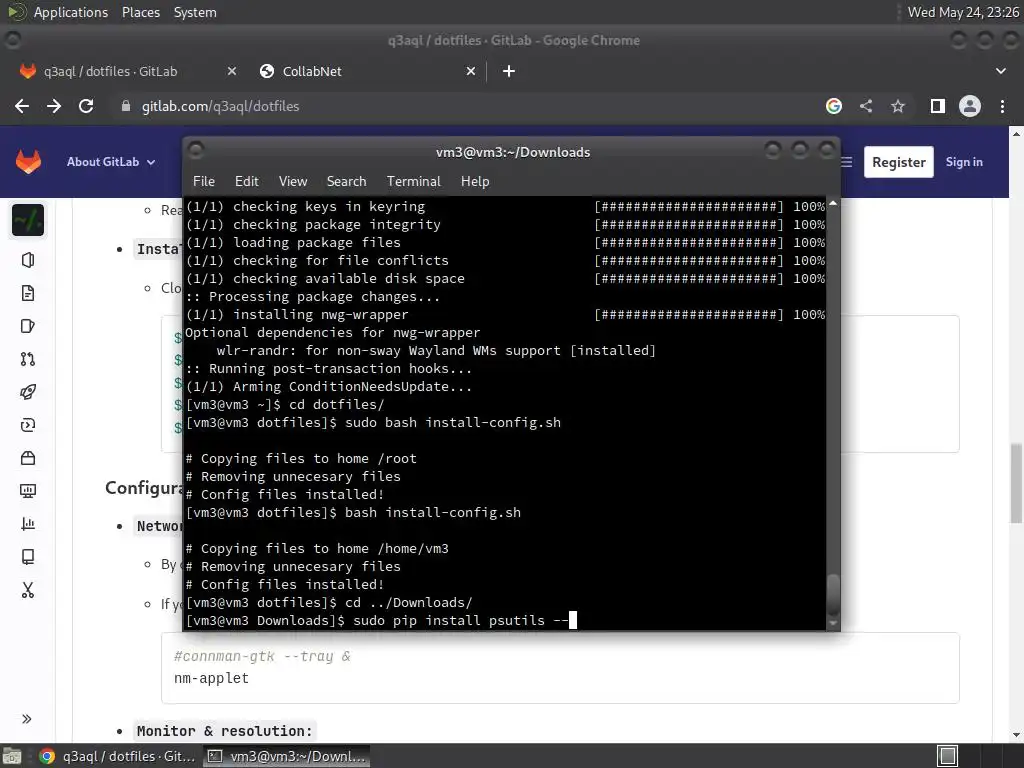Open Chrome tab search dropdown arrow
Viewport: 1024px width, 768px height.
(x=1000, y=71)
